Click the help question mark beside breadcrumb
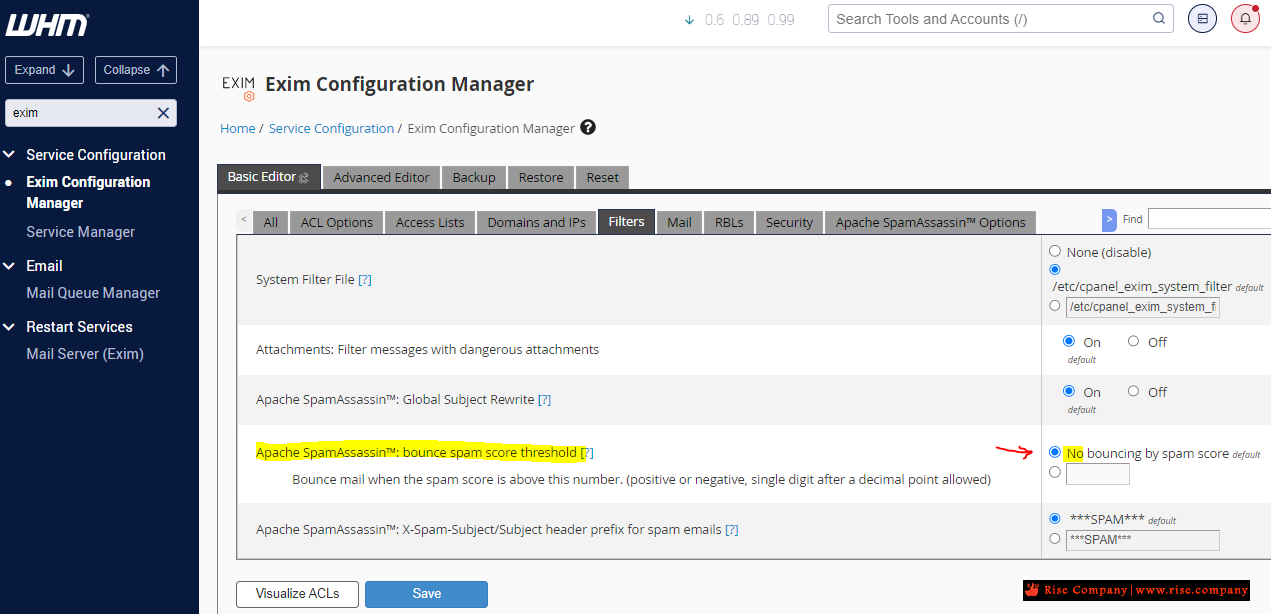The height and width of the screenshot is (614, 1271). (588, 127)
